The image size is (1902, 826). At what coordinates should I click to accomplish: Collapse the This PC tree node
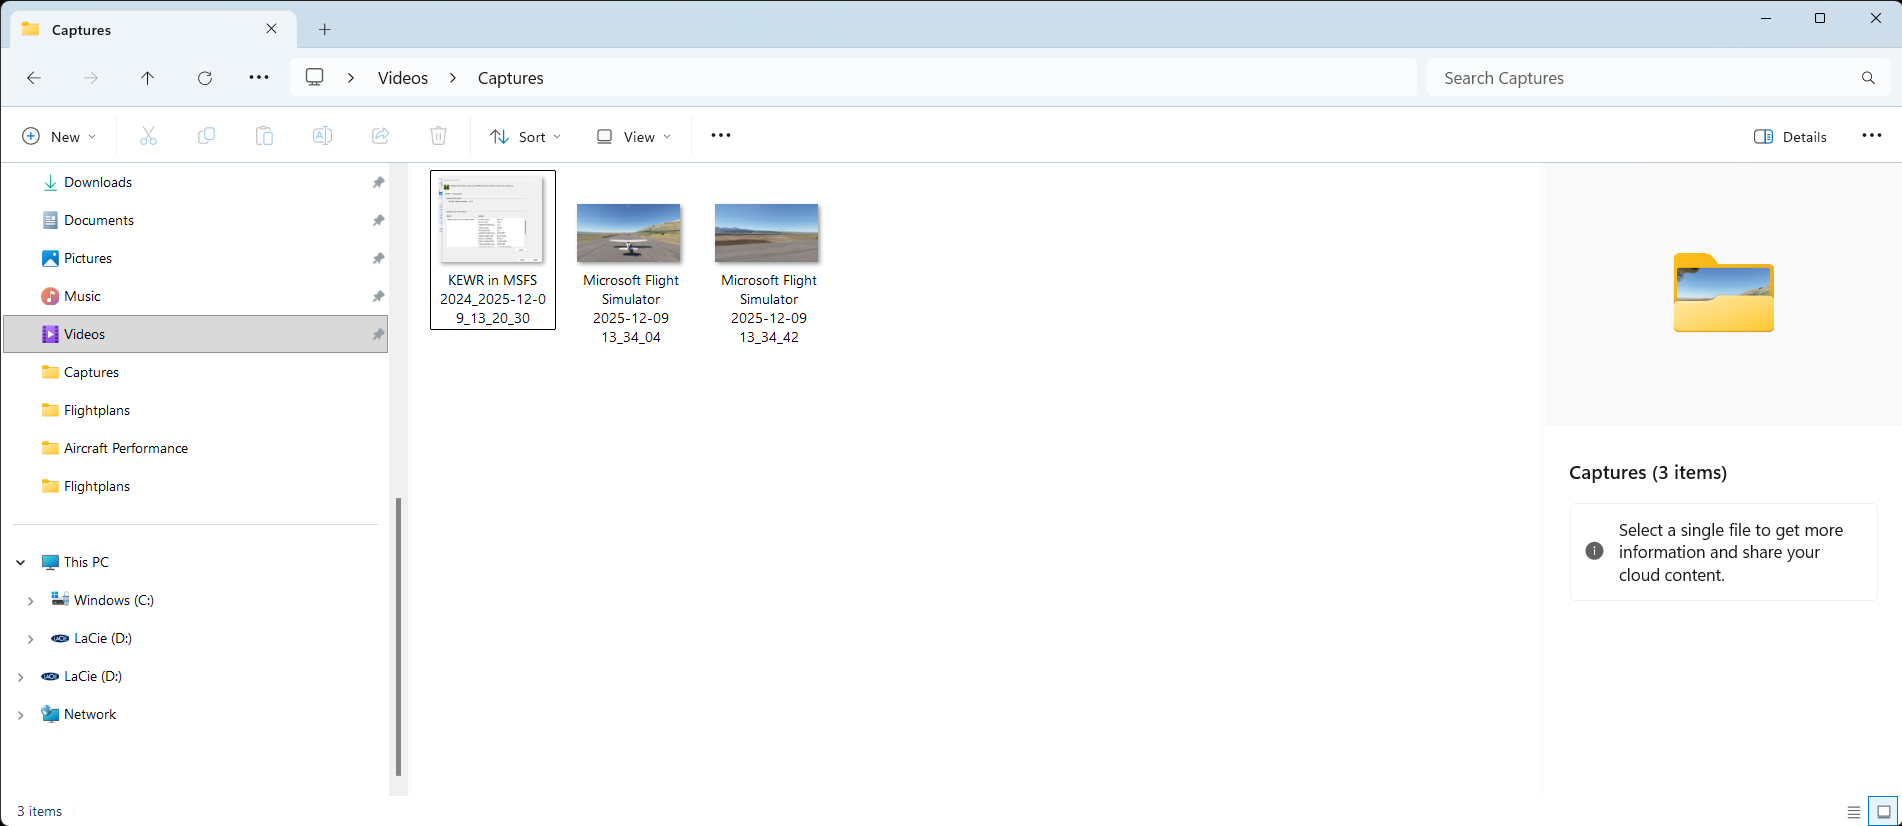coord(21,562)
